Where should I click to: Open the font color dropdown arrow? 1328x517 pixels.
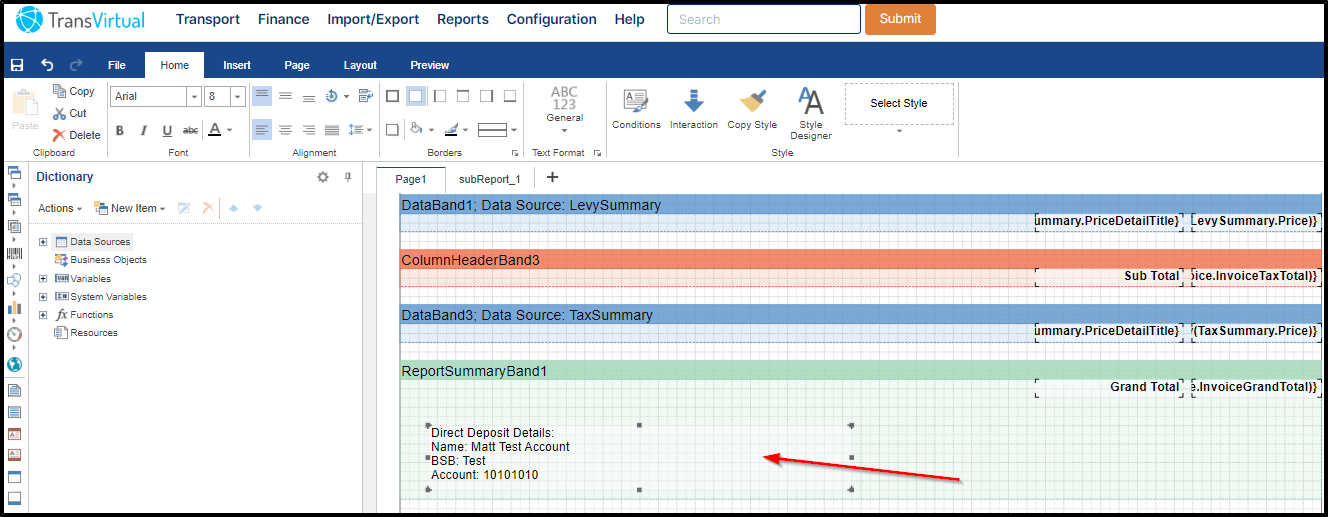[x=229, y=130]
